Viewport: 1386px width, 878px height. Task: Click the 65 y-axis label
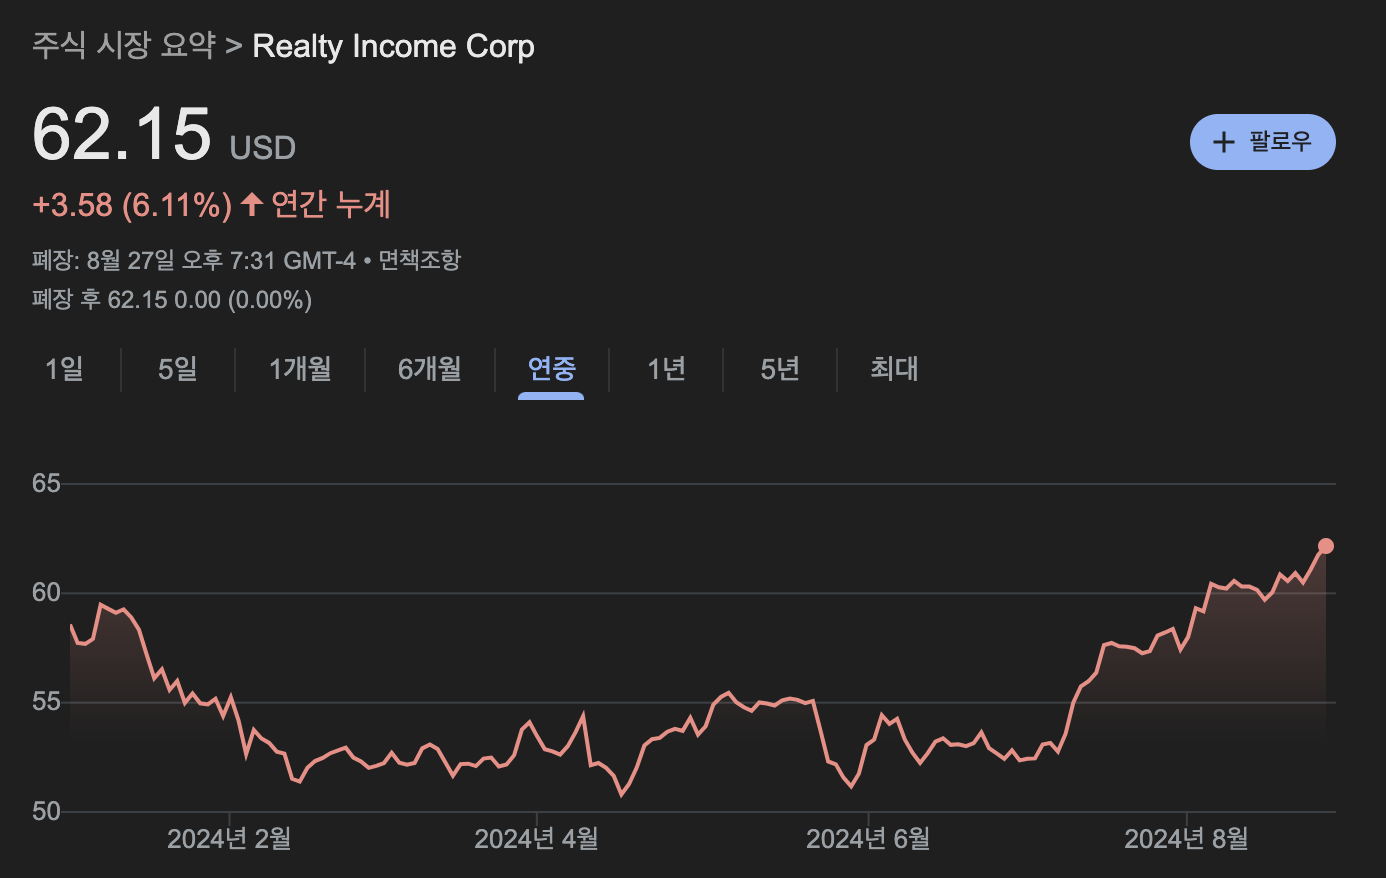pyautogui.click(x=46, y=484)
